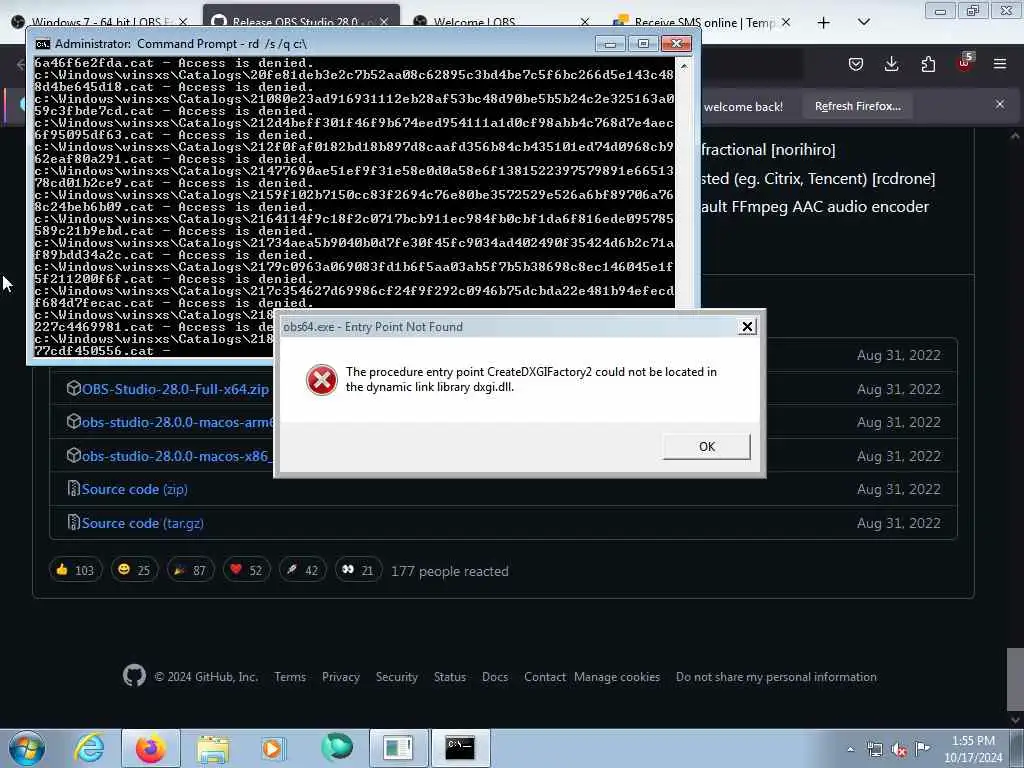Viewport: 1024px width, 768px height.
Task: Add thumbs up reaction showing 103
Action: click(75, 570)
